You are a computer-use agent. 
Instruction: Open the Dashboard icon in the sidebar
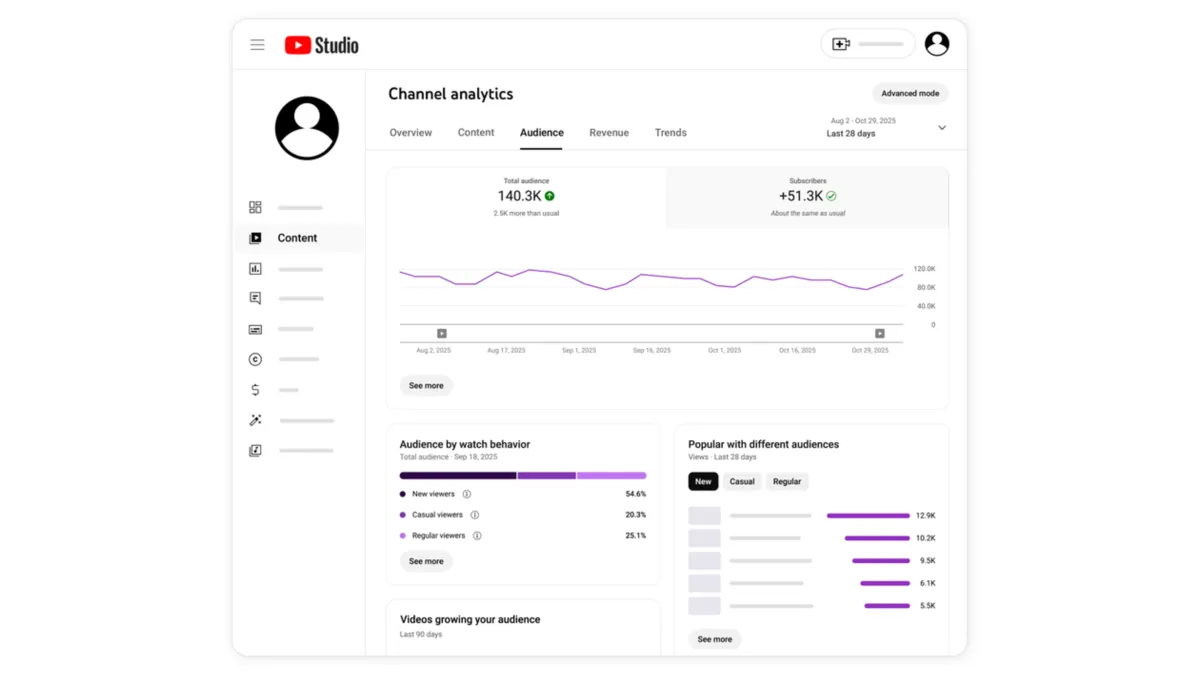[x=255, y=207]
